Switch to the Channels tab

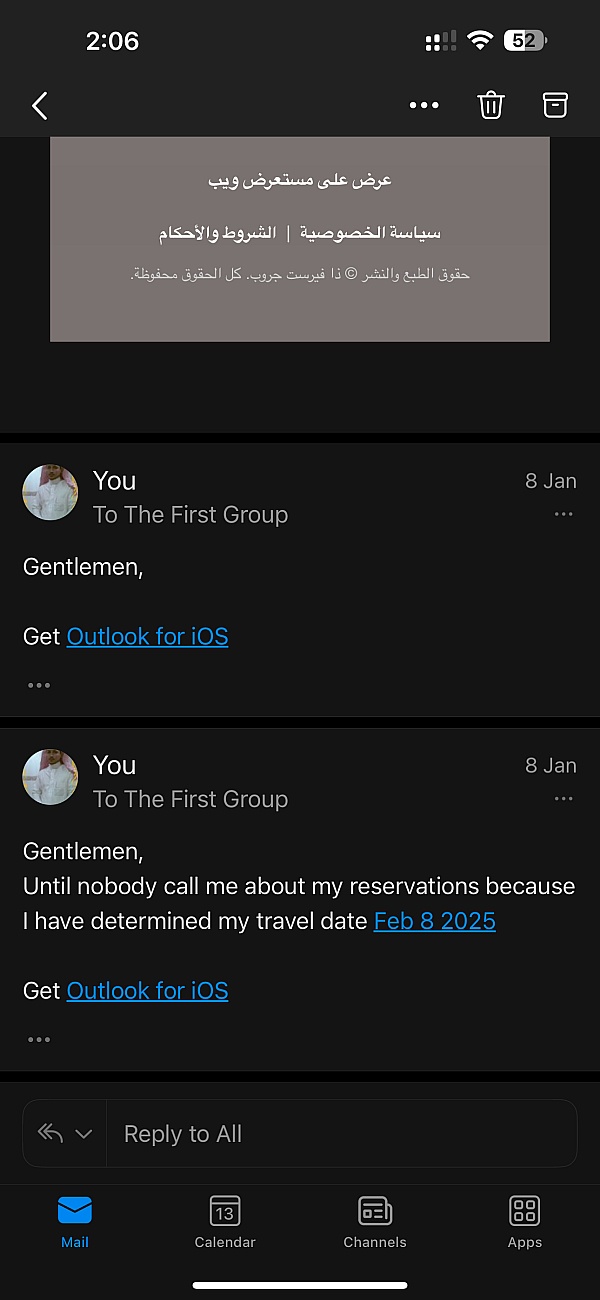[375, 1221]
